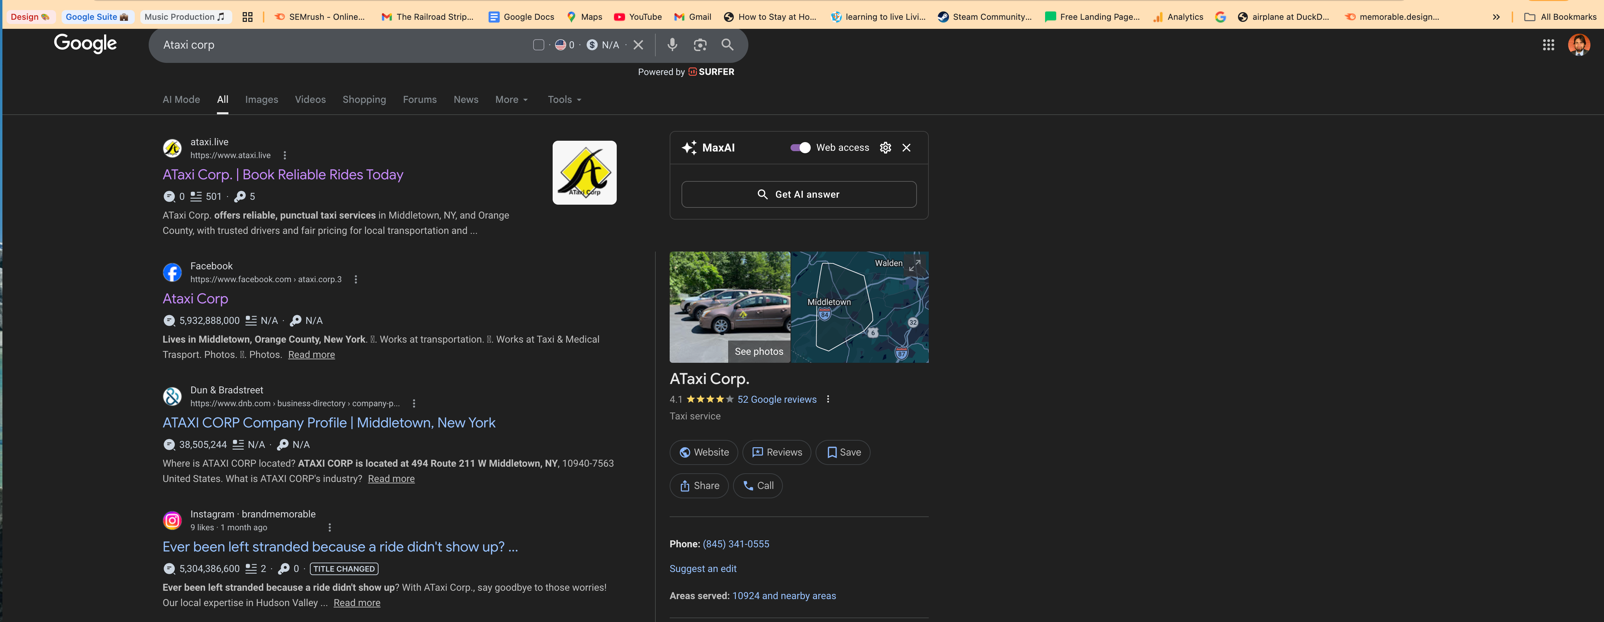The width and height of the screenshot is (1604, 622).
Task: Switch to Shopping tab
Action: [364, 100]
